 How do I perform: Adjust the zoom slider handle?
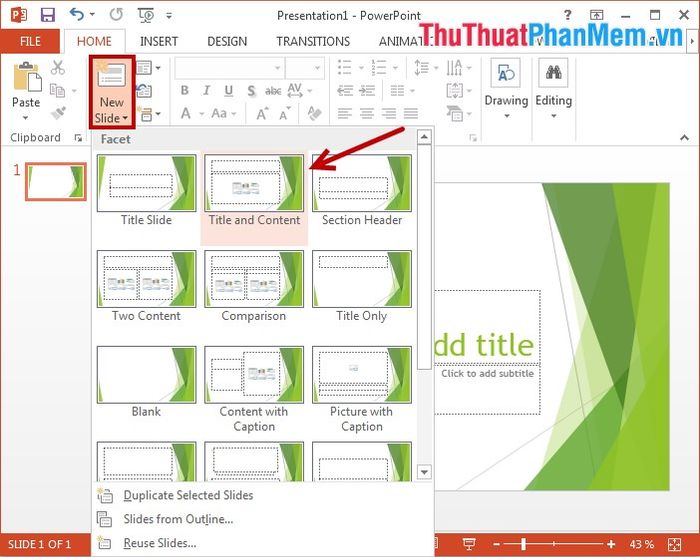[x=523, y=544]
